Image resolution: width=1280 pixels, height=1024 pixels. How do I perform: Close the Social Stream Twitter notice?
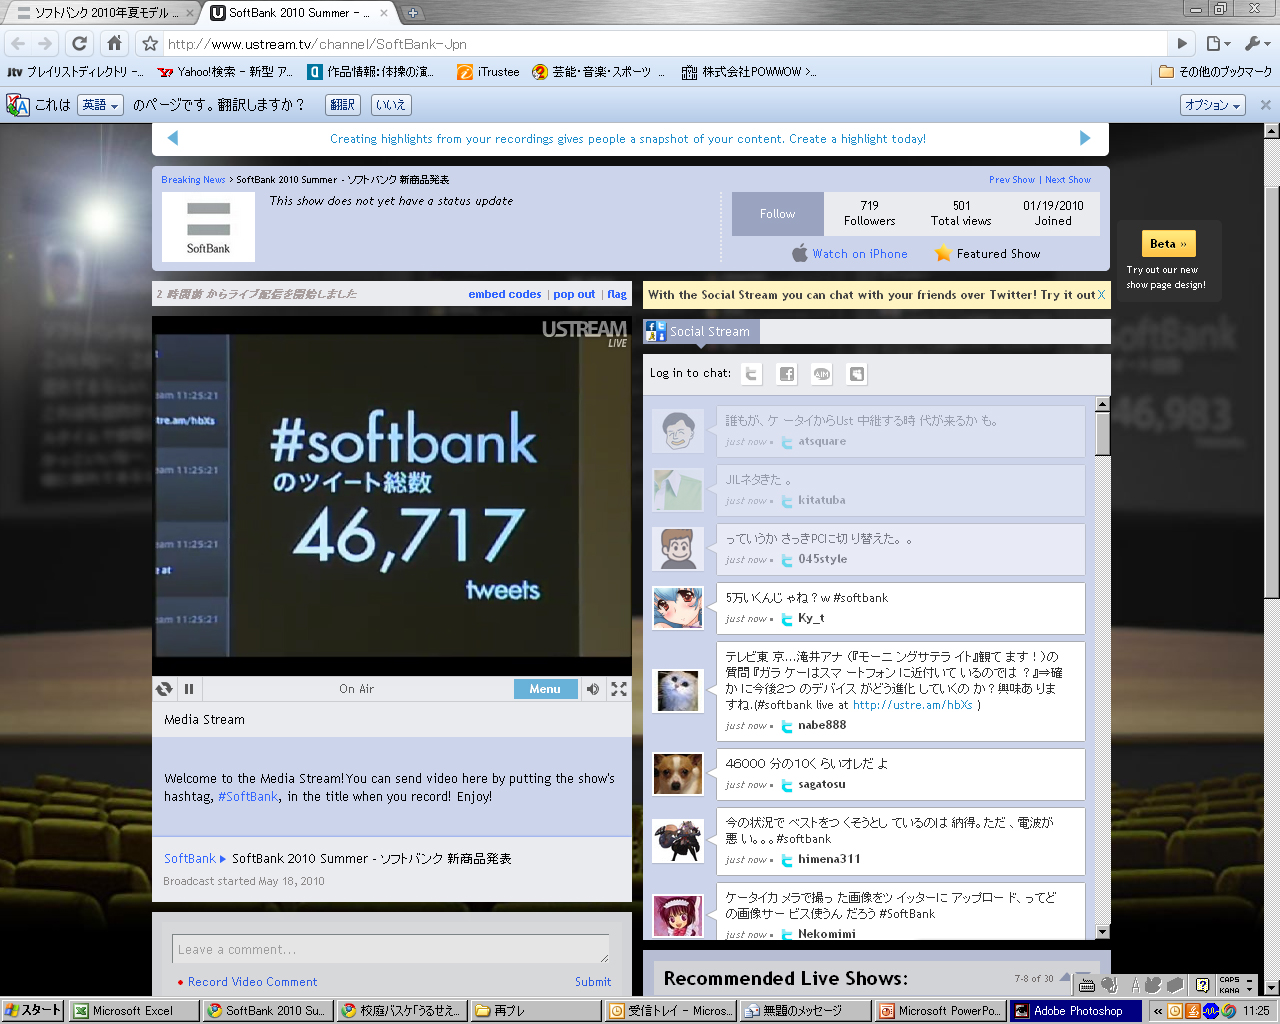click(x=1101, y=295)
